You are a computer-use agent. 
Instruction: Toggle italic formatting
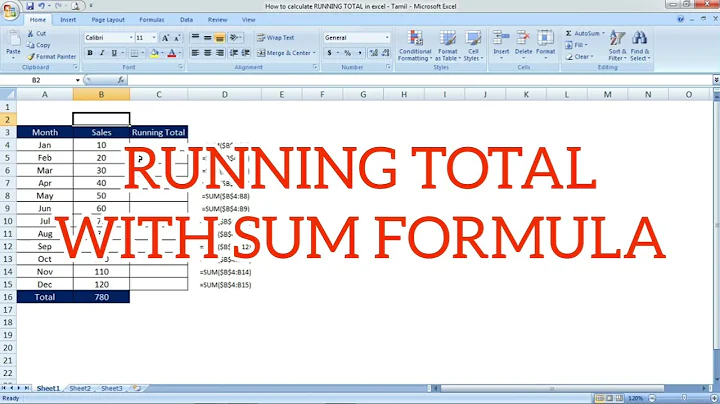[x=102, y=53]
